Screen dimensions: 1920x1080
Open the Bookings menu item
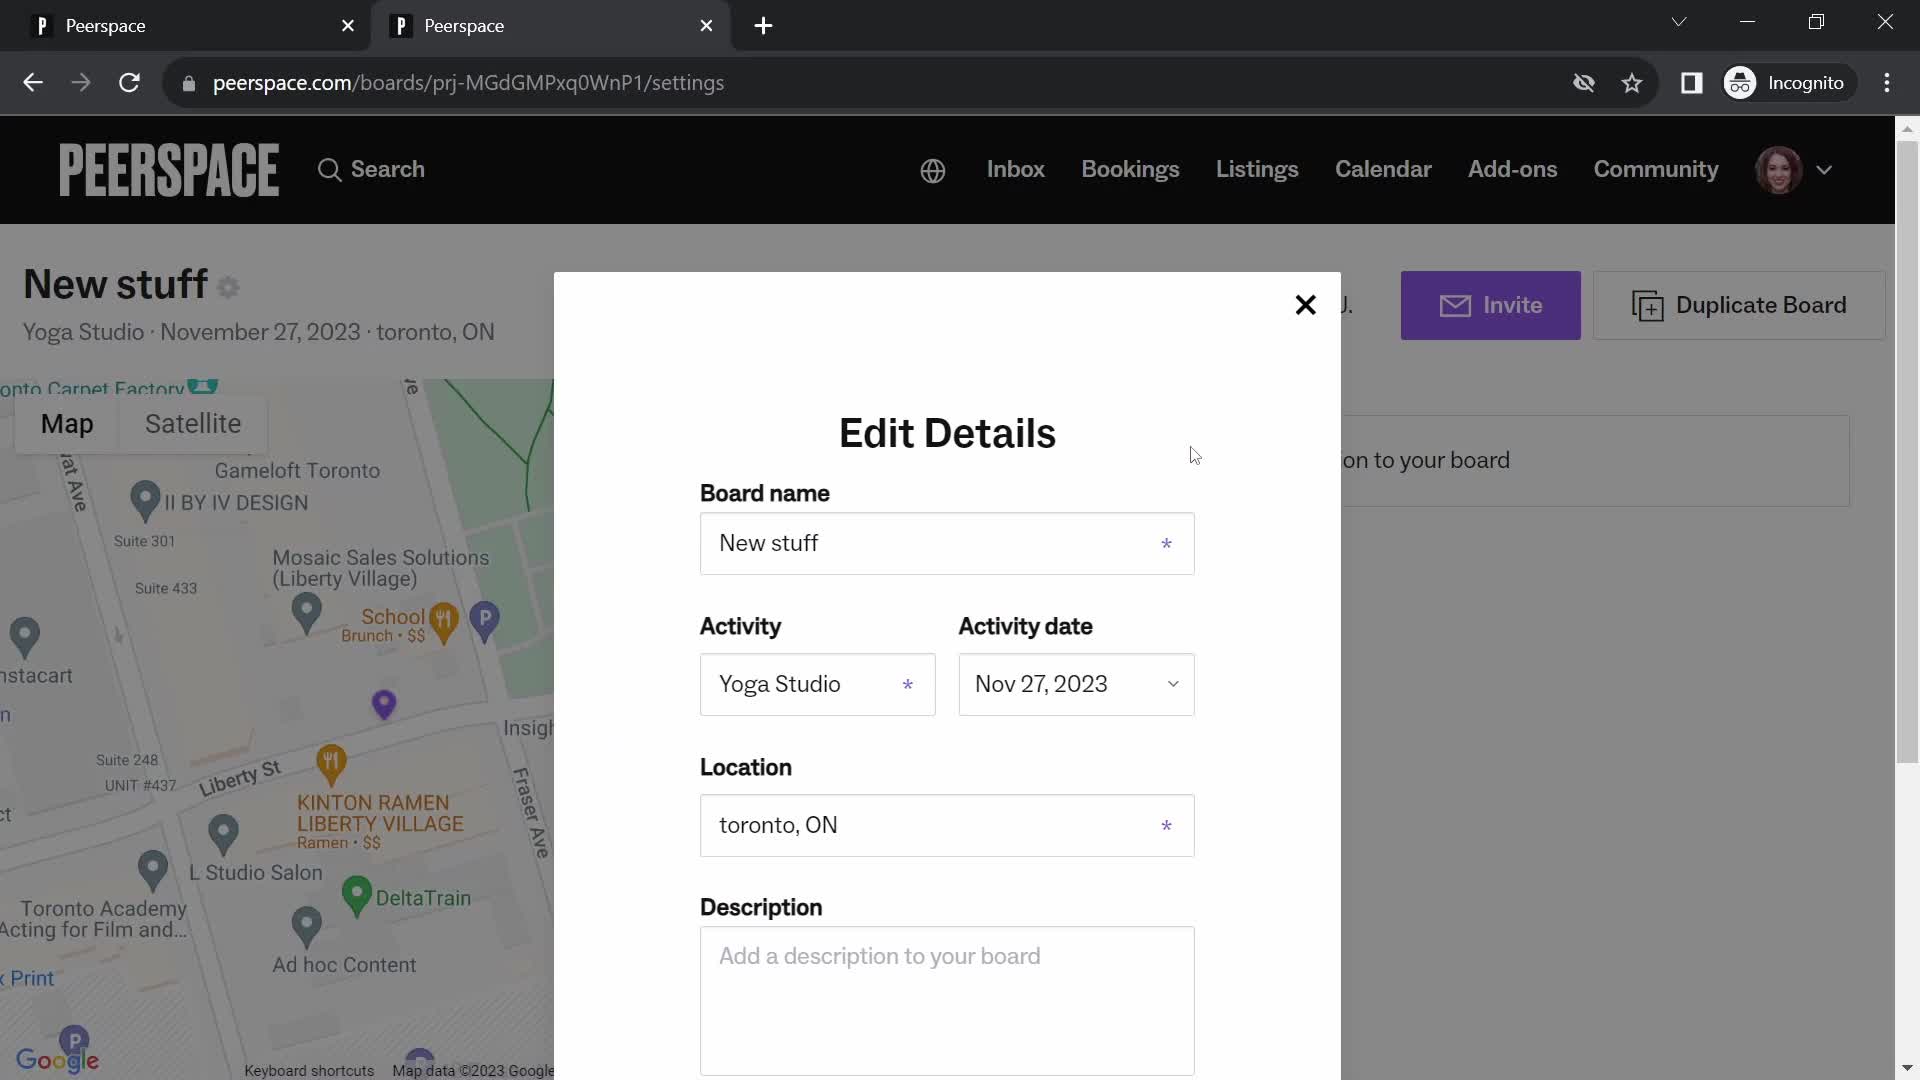tap(1130, 169)
